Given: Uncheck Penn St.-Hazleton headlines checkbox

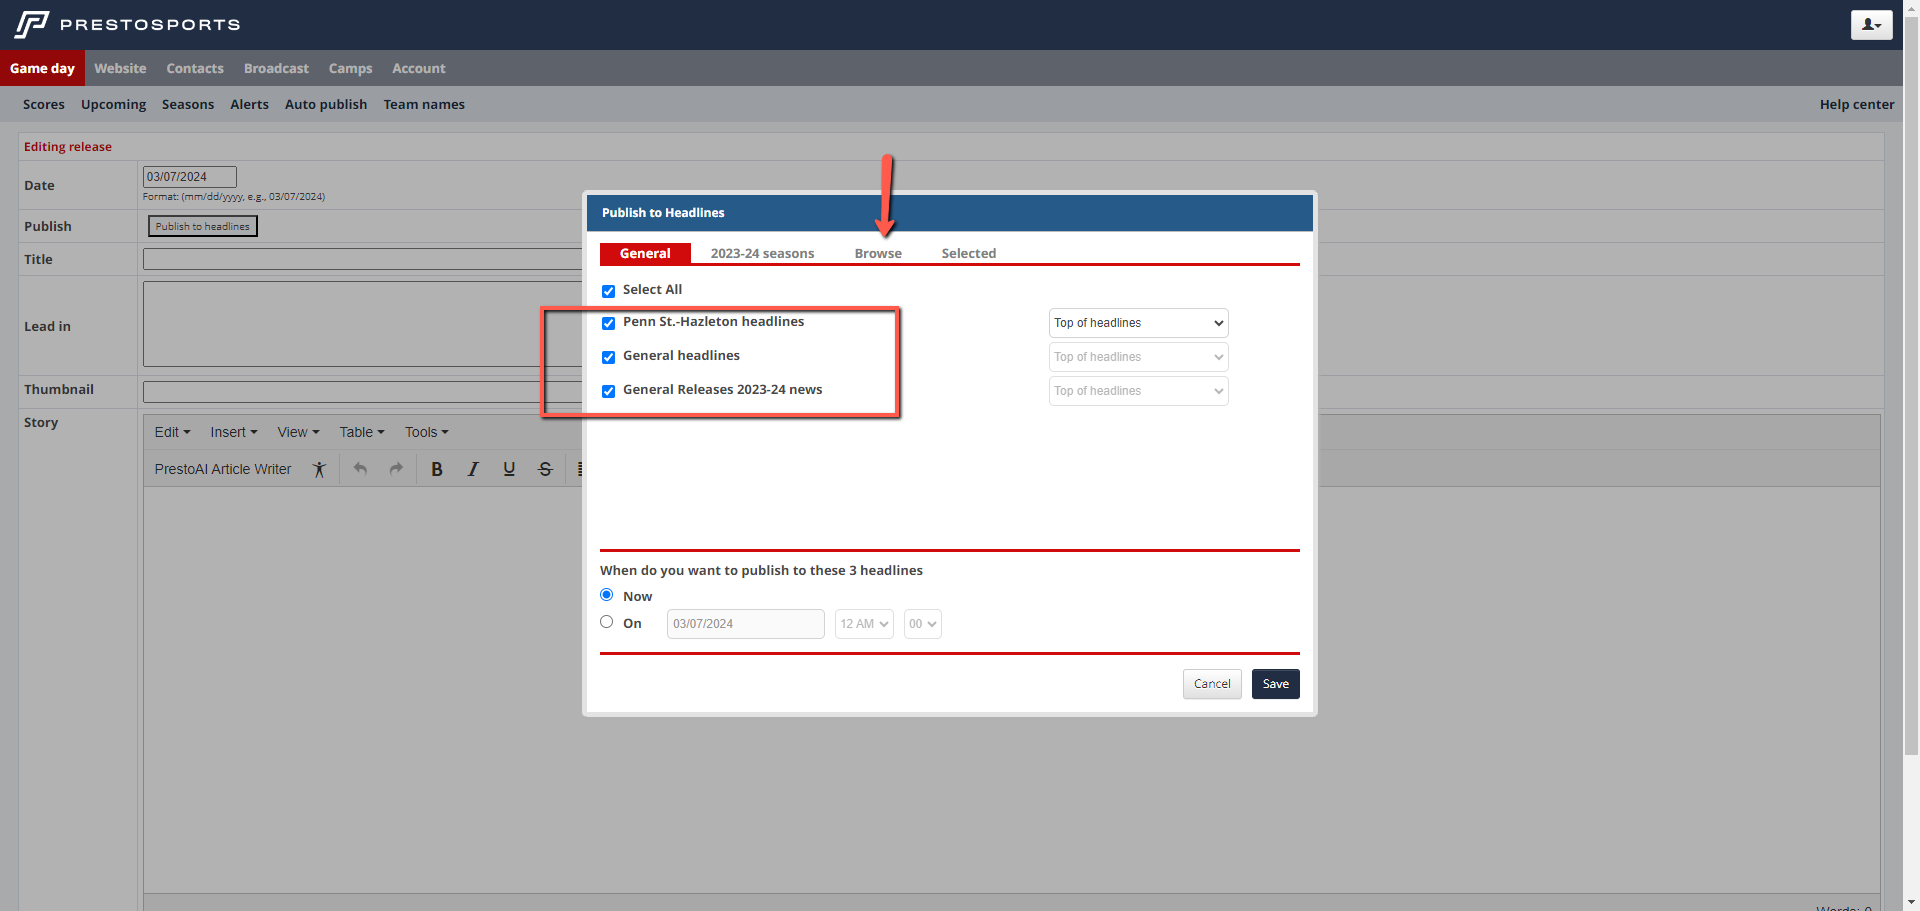Looking at the screenshot, I should pos(608,323).
